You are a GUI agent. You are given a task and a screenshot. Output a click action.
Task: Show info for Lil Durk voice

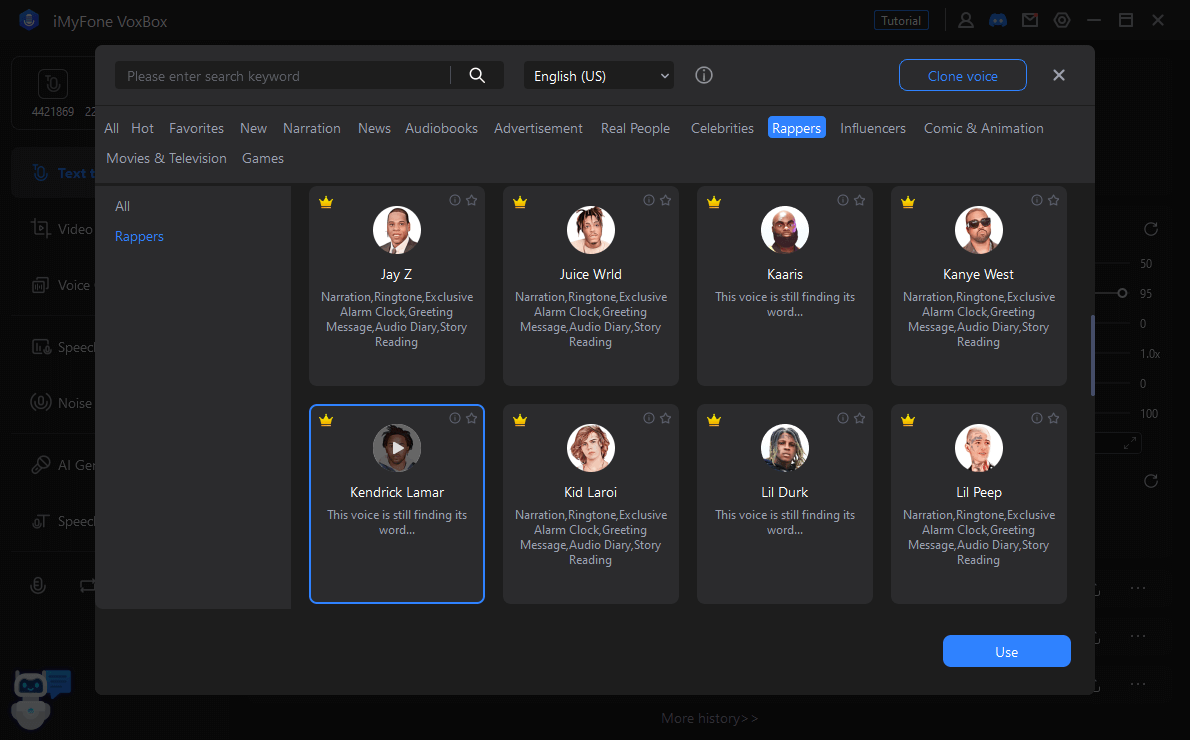842,418
